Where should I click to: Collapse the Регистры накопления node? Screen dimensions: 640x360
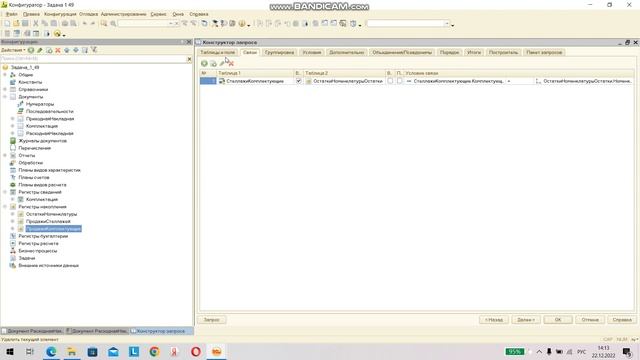(x=5, y=207)
